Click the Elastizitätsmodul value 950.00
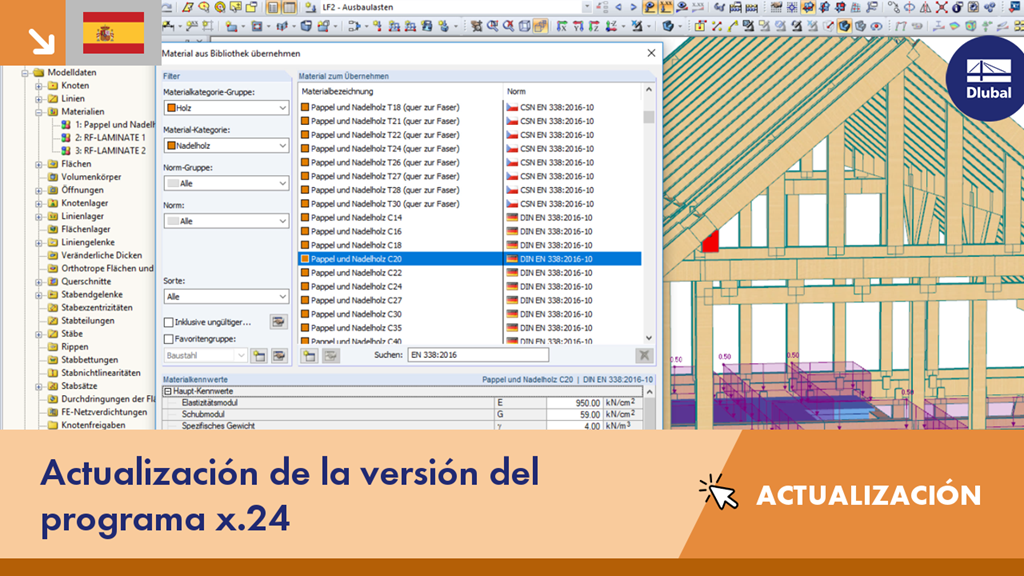 (573, 403)
